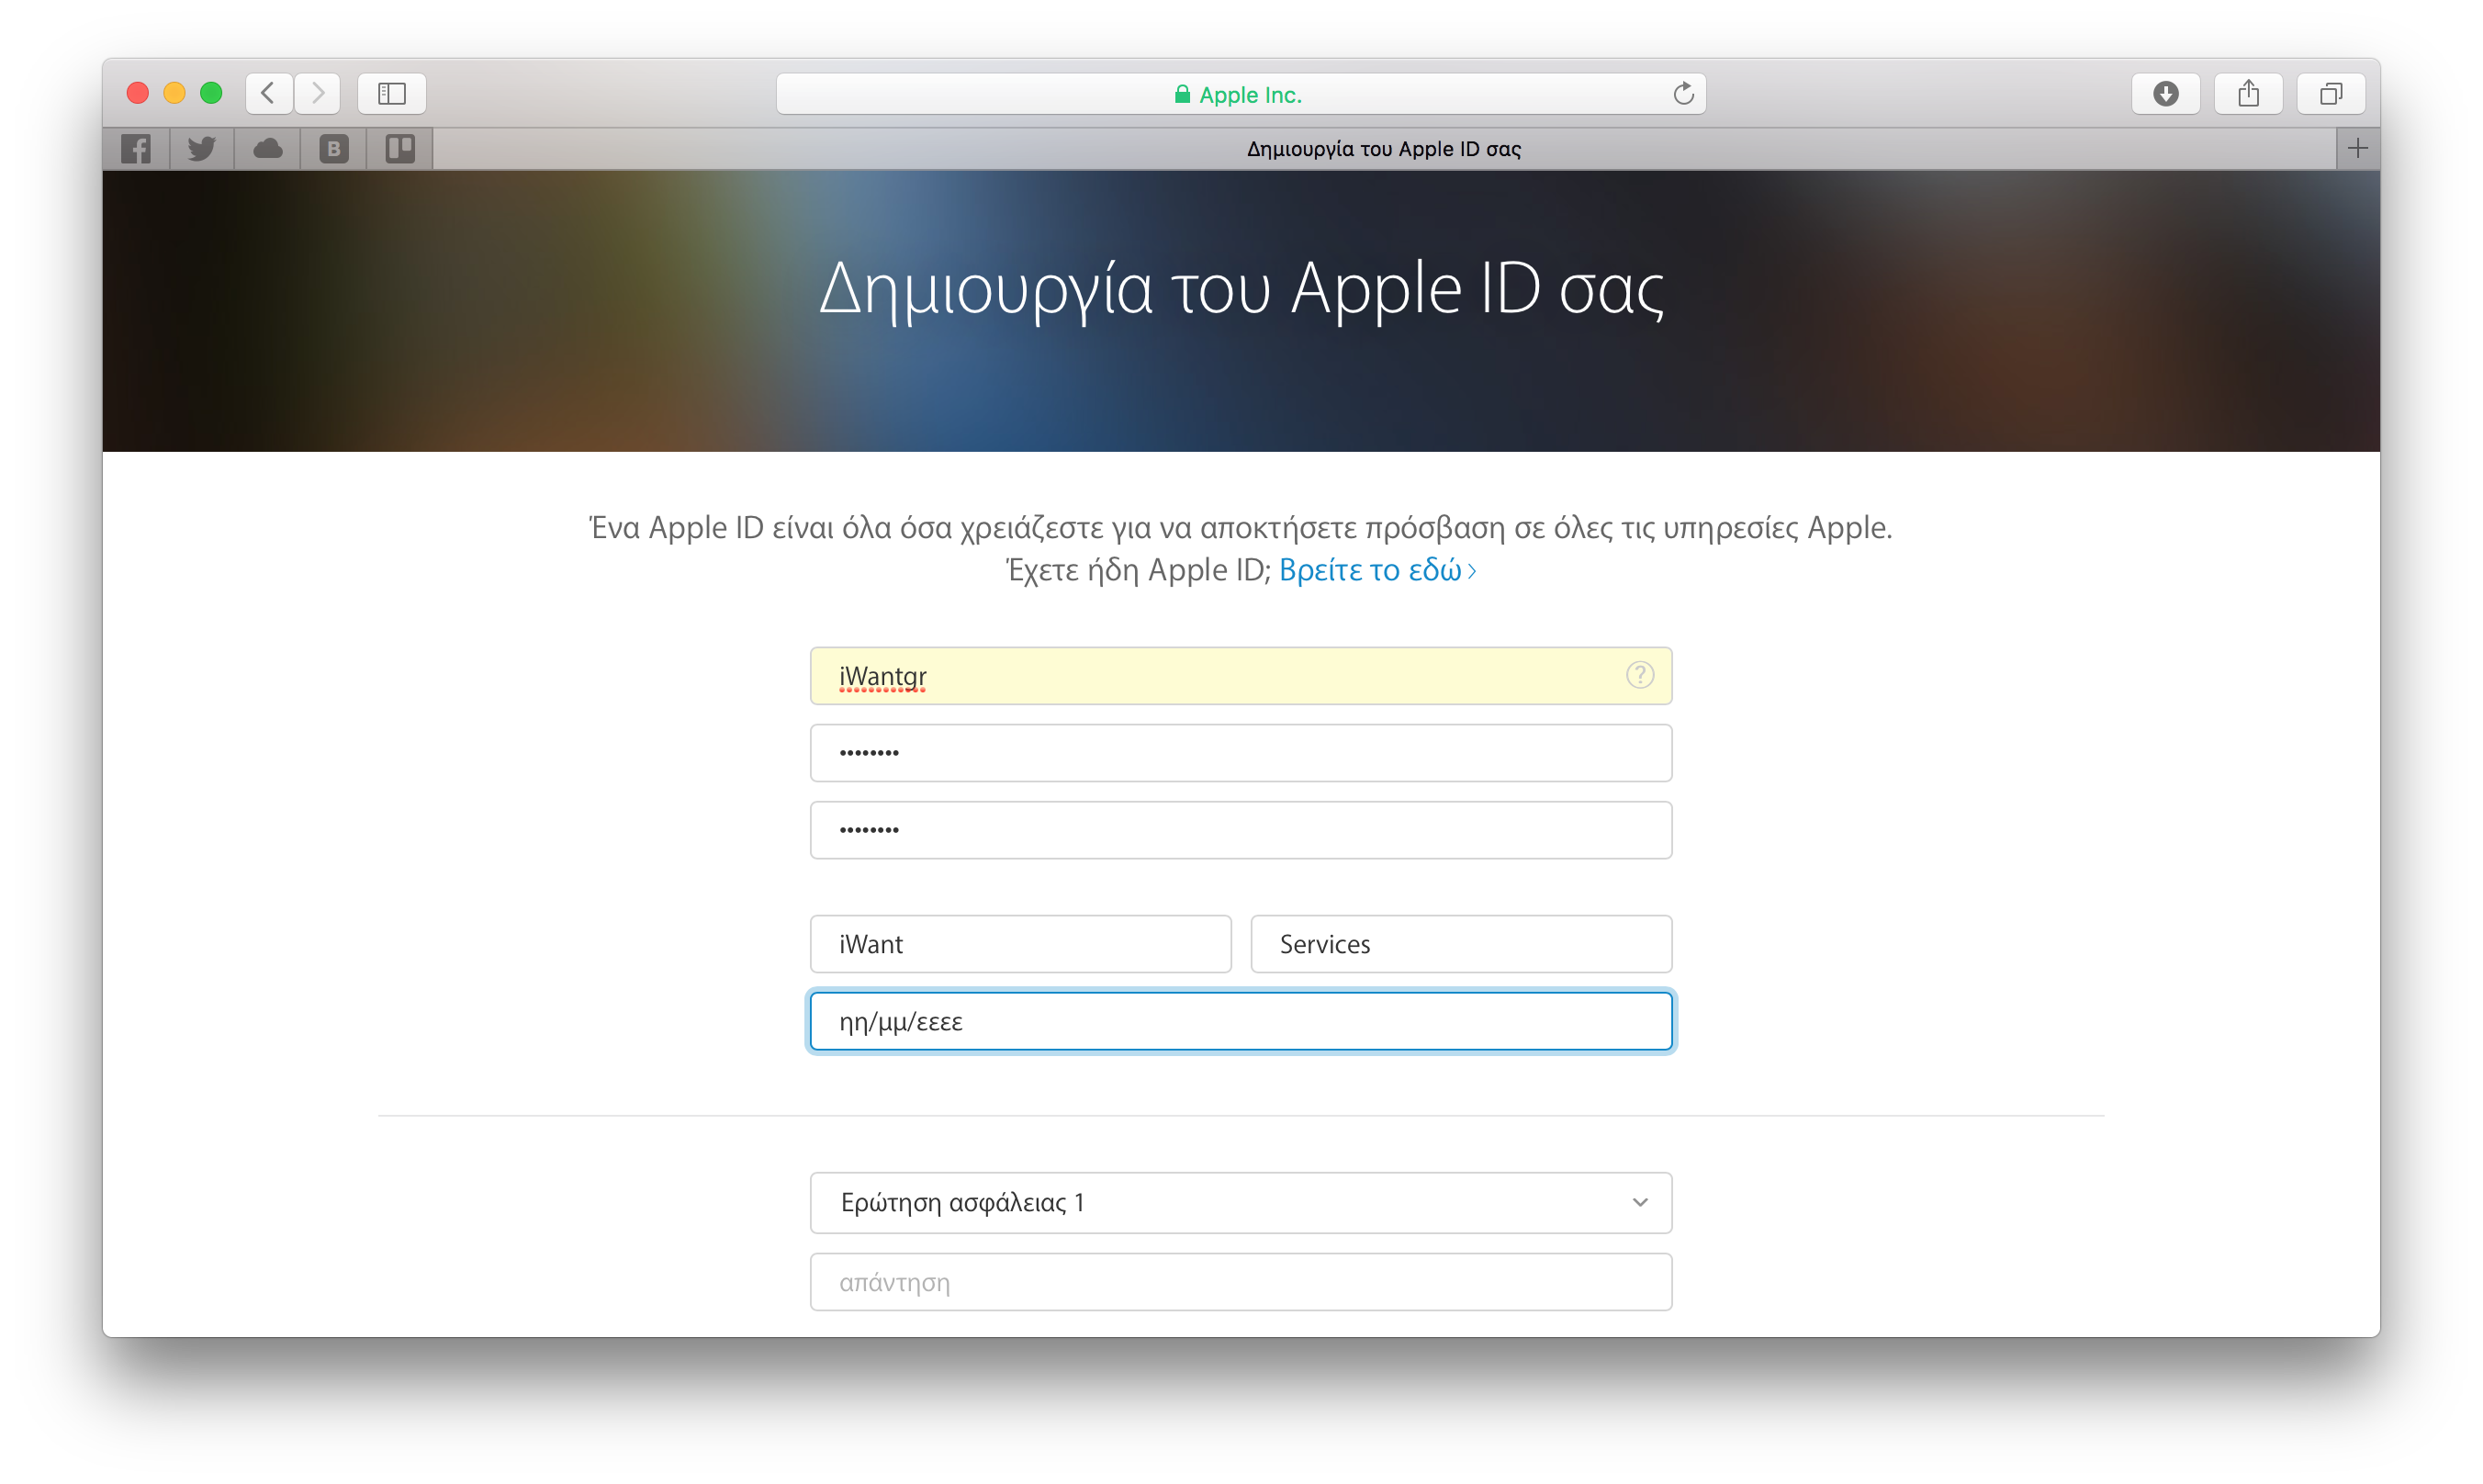Open the Facebook pinned tab

coord(136,149)
